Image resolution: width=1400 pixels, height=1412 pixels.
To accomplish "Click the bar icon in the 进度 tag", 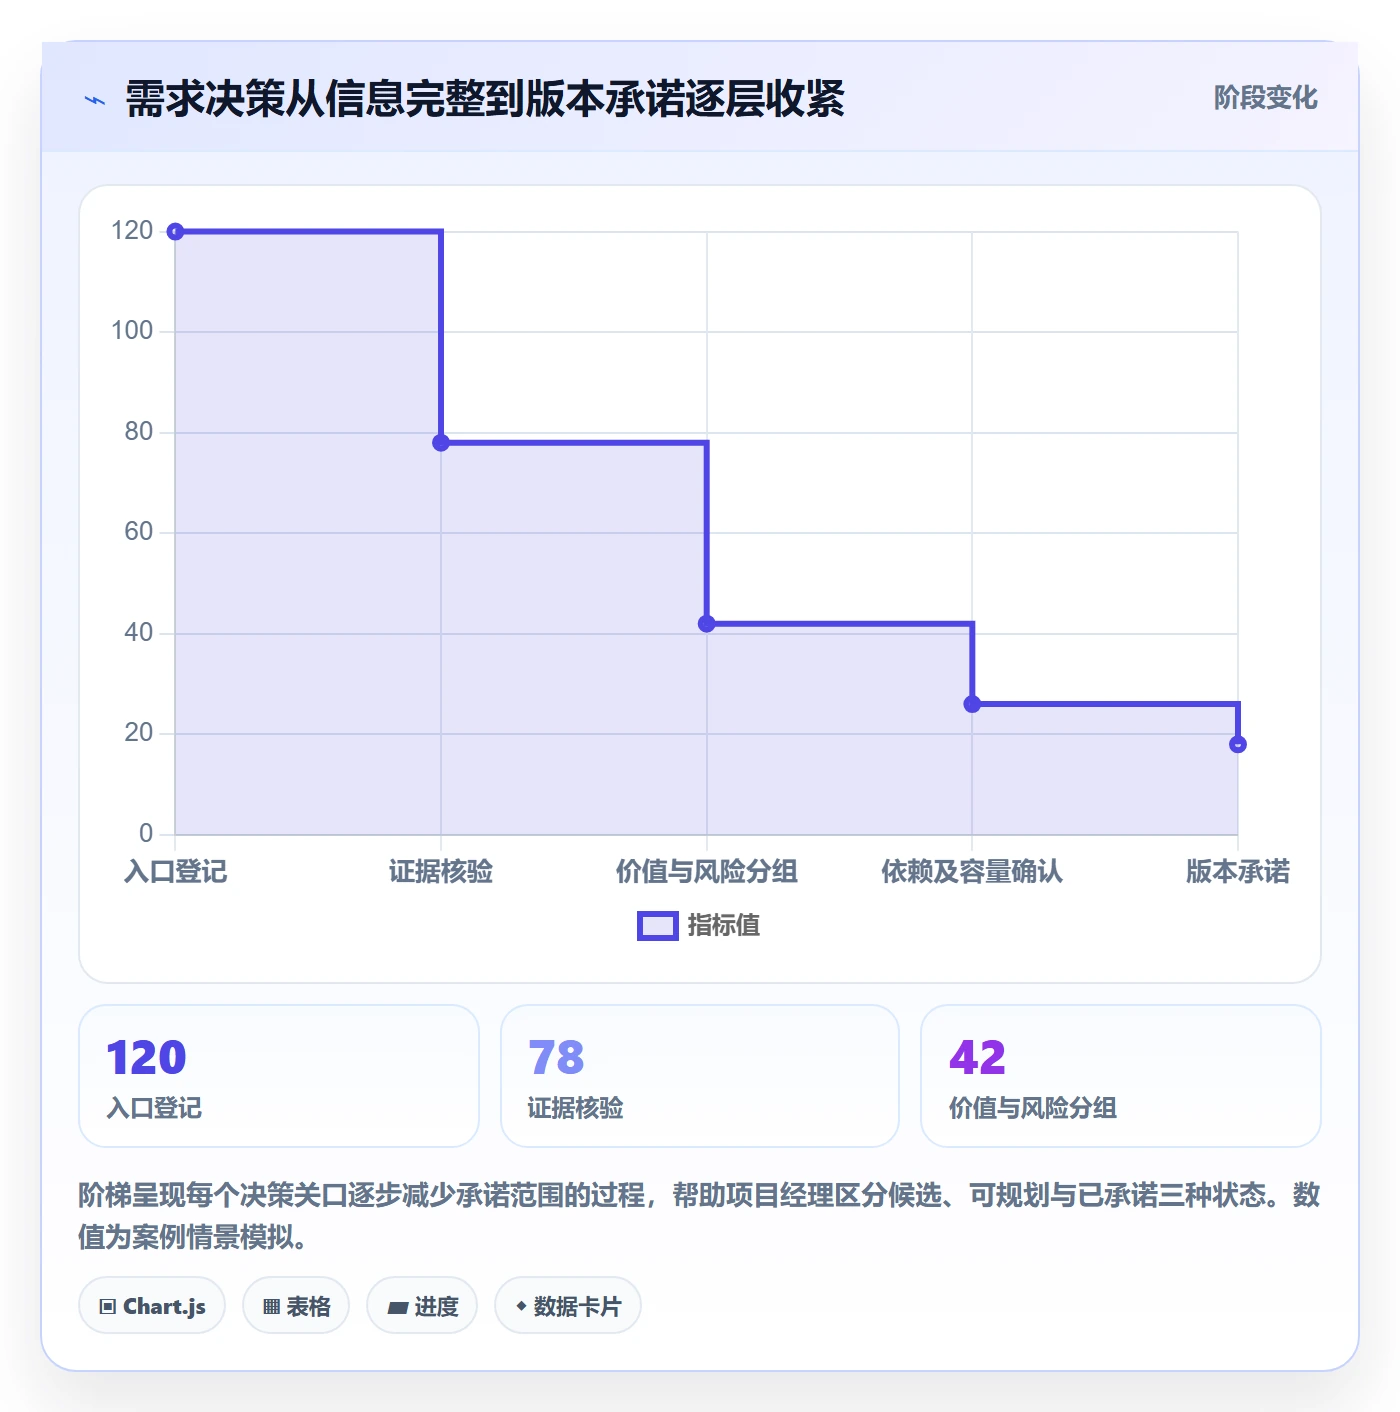I will point(397,1307).
